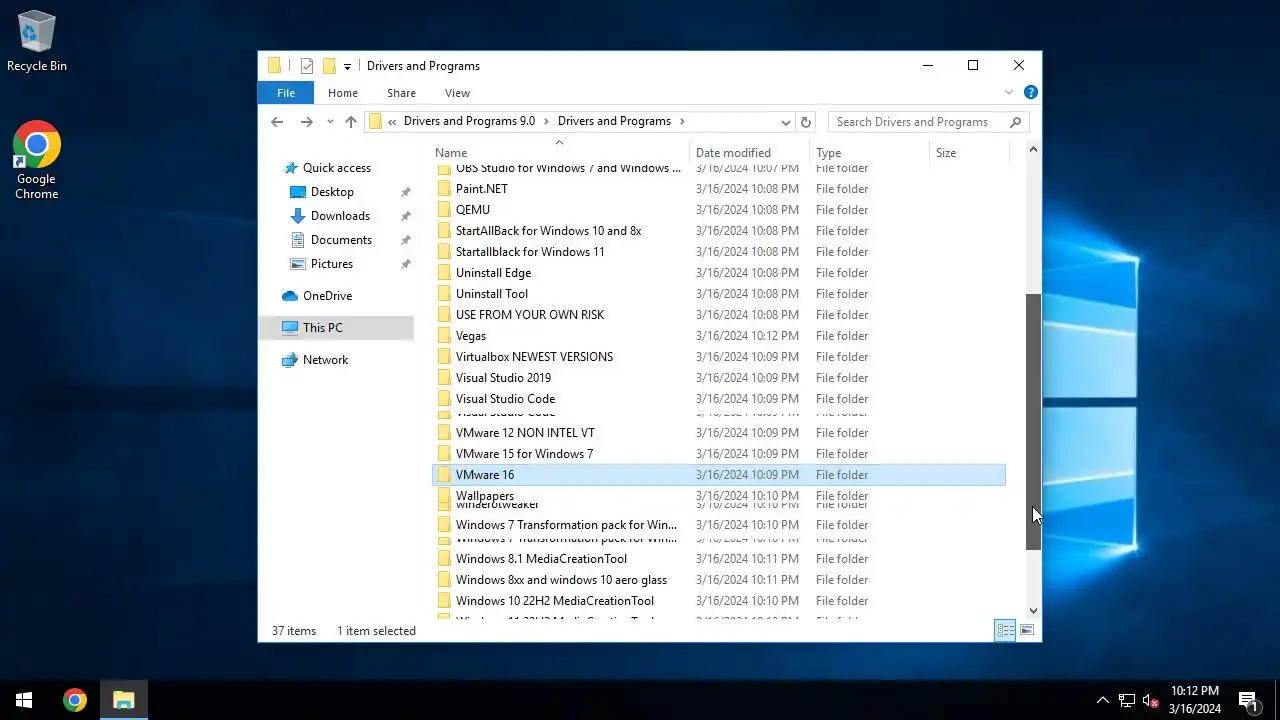Open the Recent locations dropdown arrow
1280x720 pixels.
(x=330, y=122)
